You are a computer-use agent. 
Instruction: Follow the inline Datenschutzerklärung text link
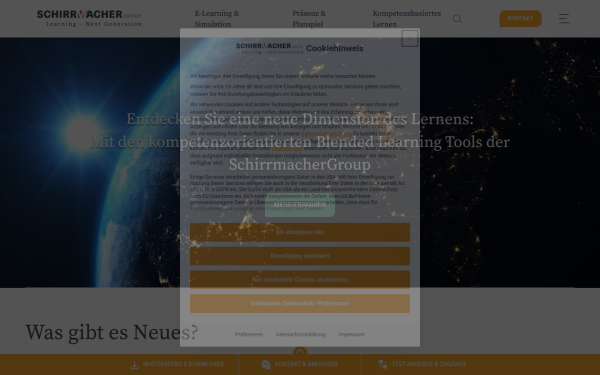tap(326, 134)
